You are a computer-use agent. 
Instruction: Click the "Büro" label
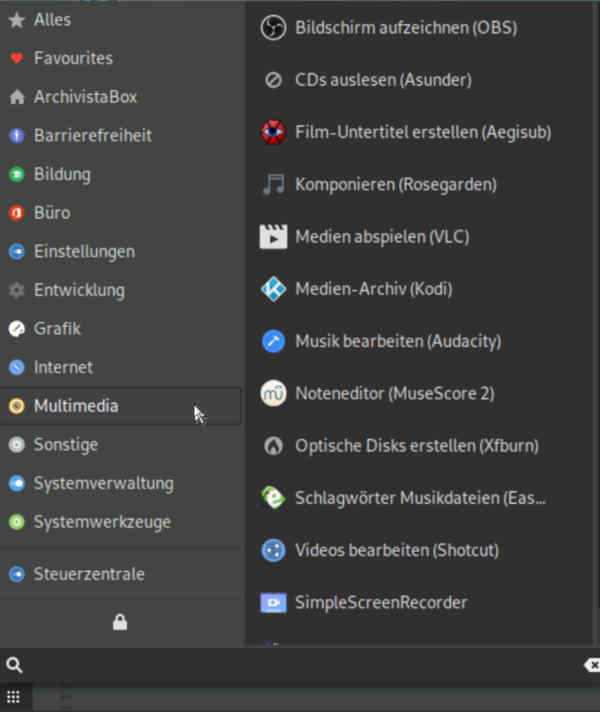[52, 213]
